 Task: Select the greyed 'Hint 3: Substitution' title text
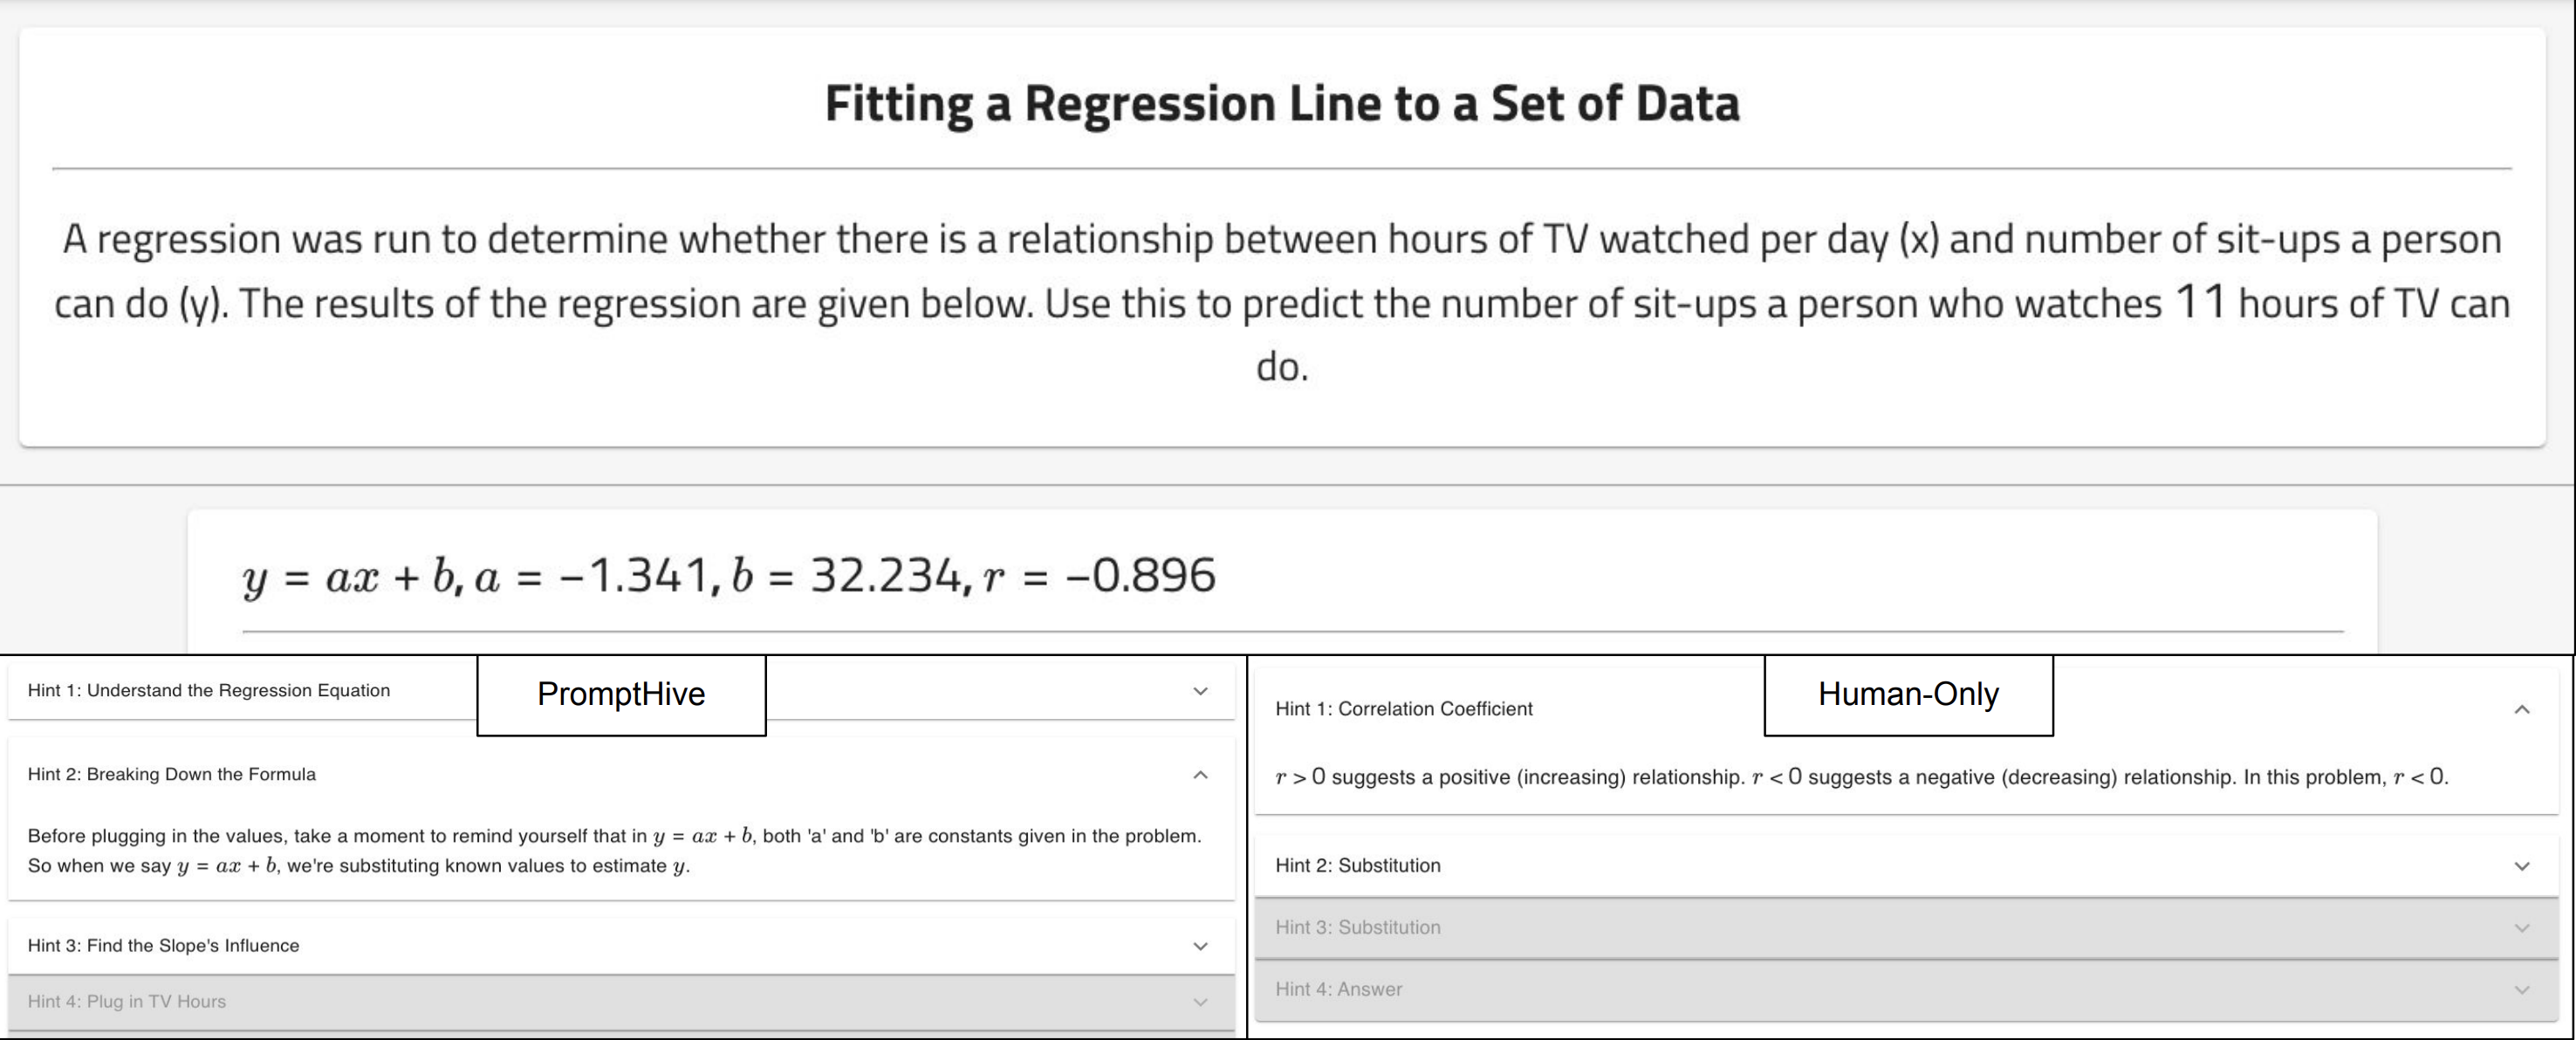click(1358, 928)
